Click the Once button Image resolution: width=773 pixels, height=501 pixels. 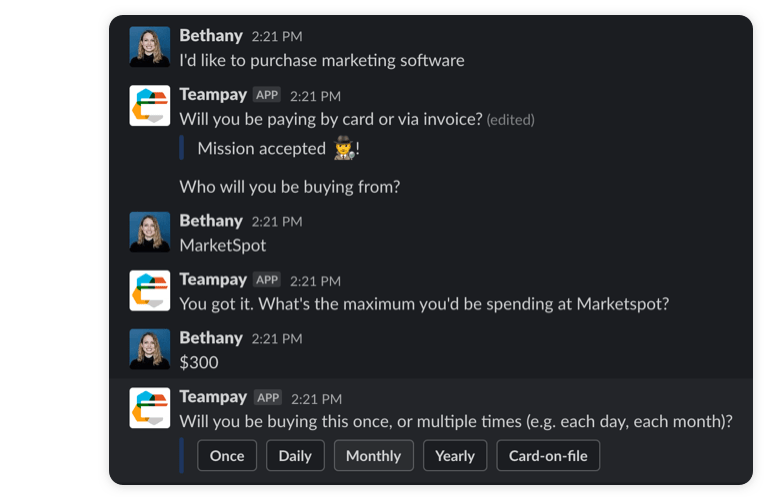(227, 456)
